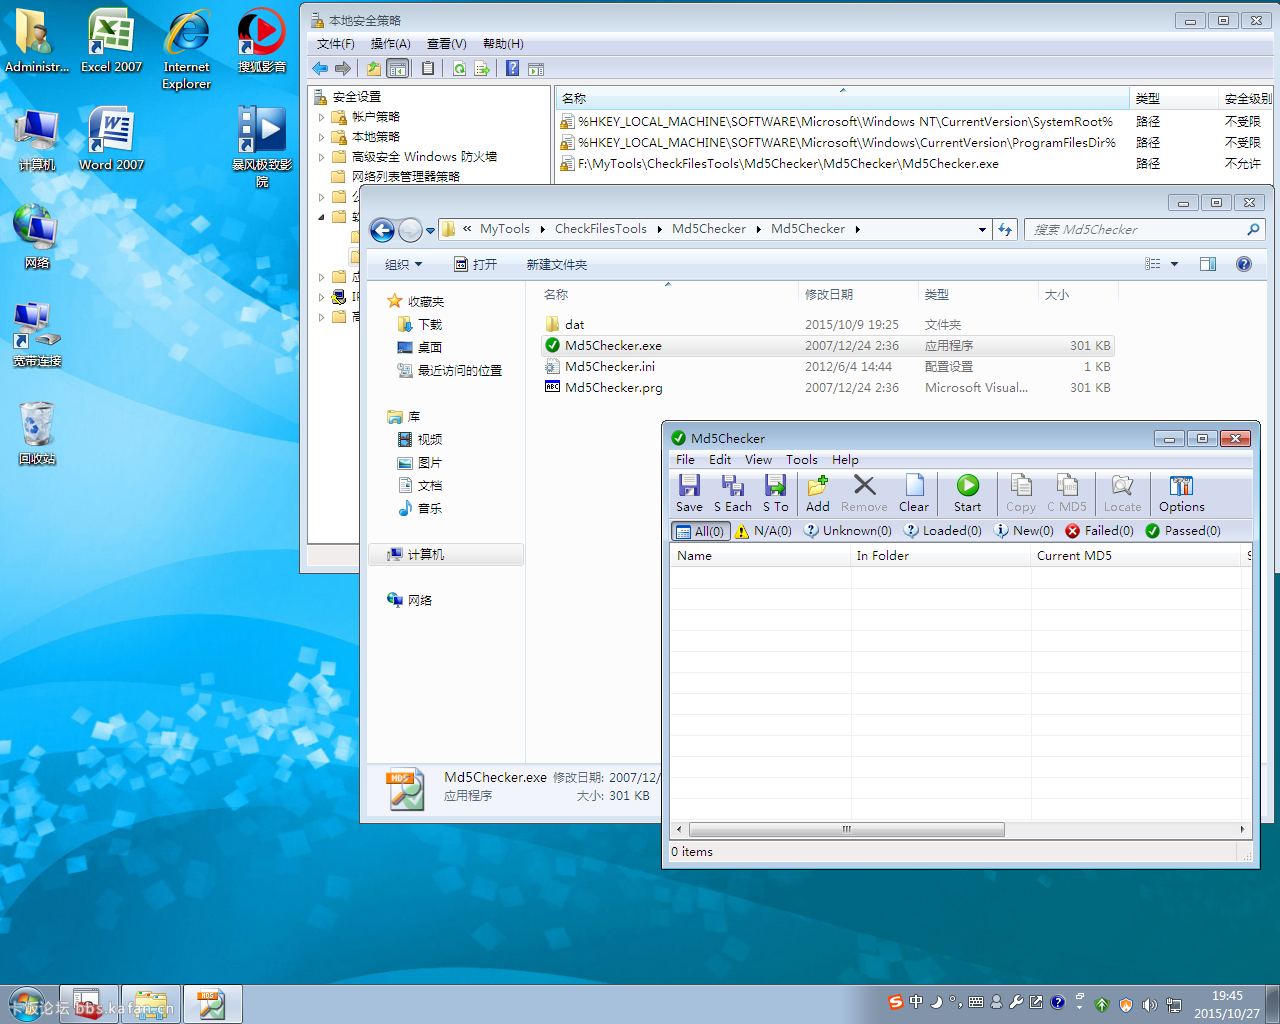Open the recent pages dropdown beside forward button

click(431, 230)
